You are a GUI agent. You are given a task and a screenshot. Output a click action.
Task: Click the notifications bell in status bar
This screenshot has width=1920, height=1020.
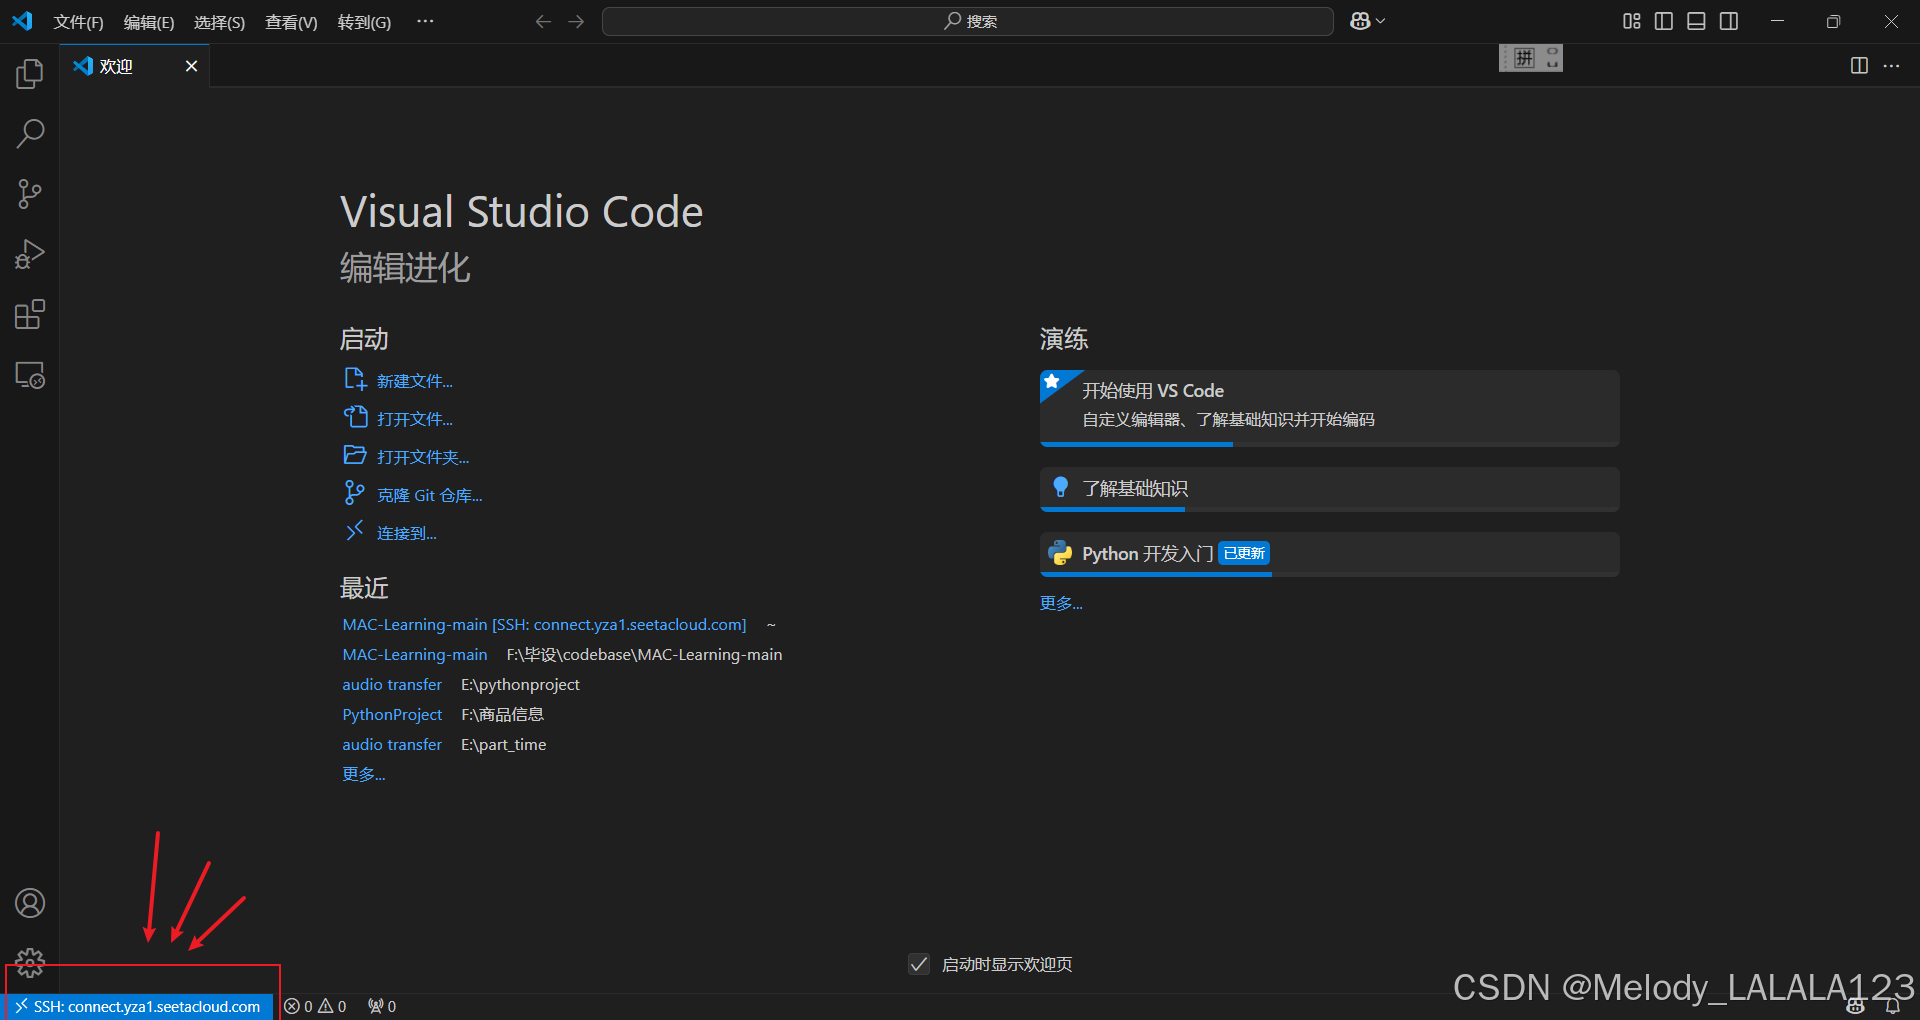pyautogui.click(x=1892, y=1007)
